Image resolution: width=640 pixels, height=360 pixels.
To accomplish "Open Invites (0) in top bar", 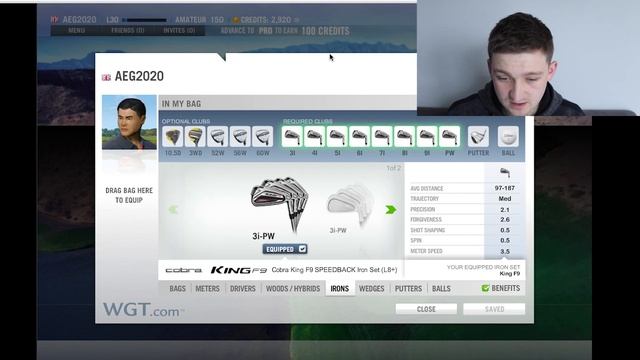I will pyautogui.click(x=179, y=31).
